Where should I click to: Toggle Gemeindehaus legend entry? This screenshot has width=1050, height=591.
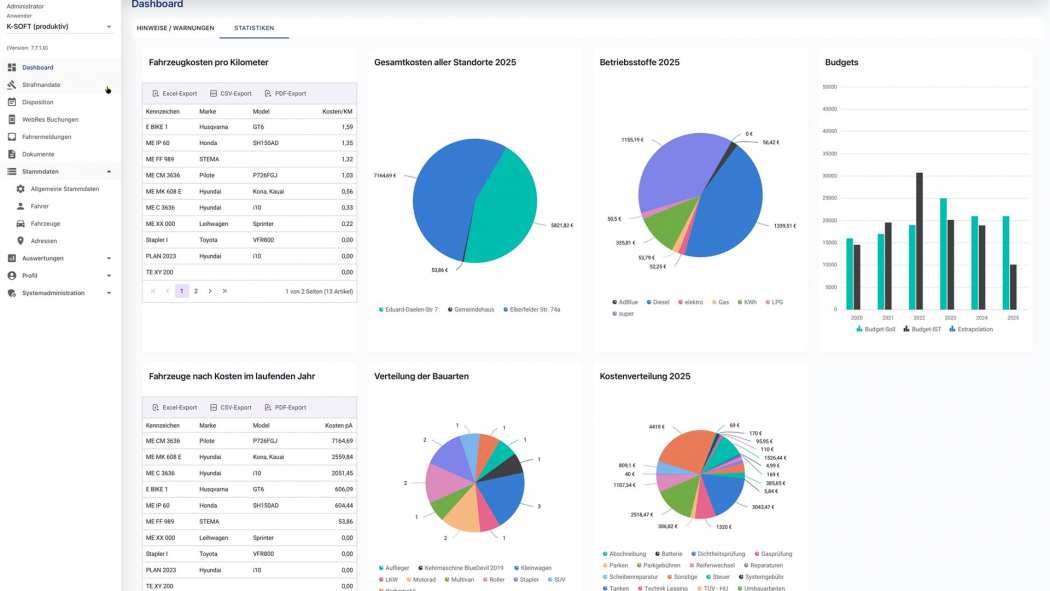471,310
